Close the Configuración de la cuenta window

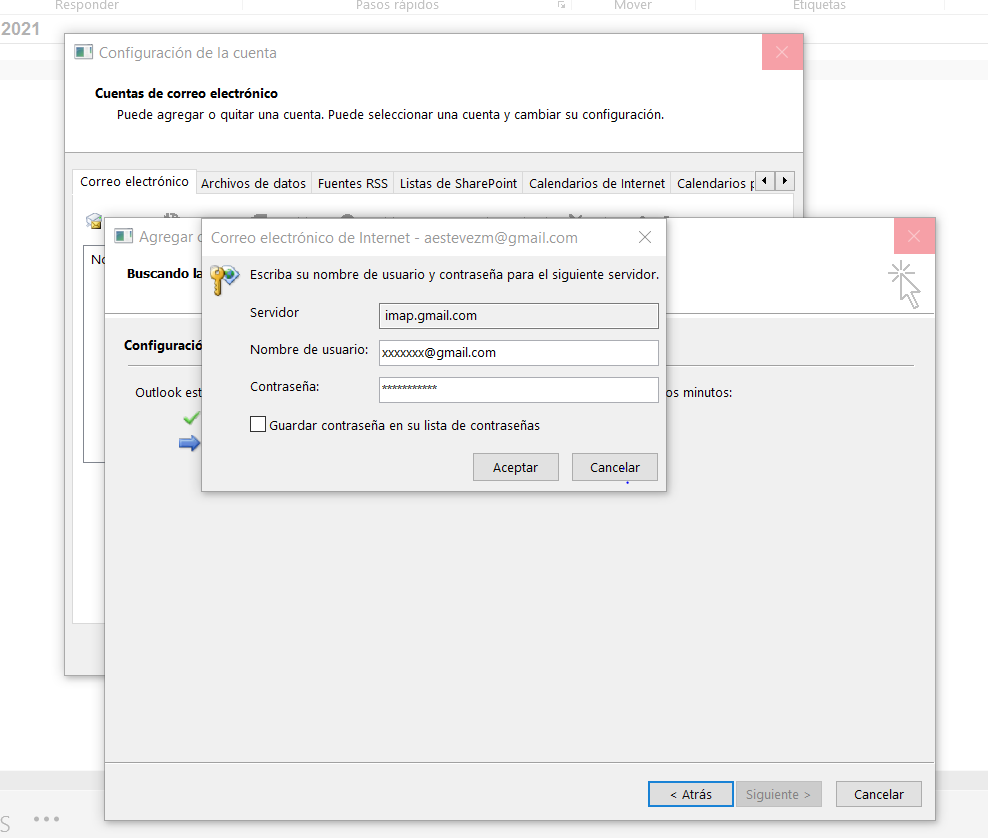(782, 52)
